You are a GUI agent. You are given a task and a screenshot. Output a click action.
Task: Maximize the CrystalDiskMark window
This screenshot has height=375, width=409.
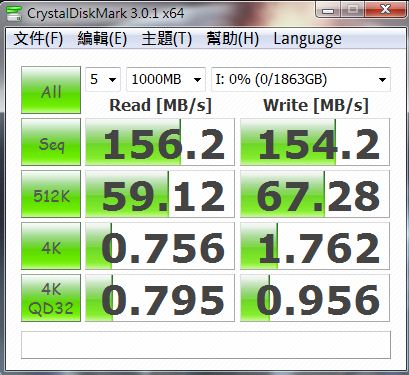353,10
